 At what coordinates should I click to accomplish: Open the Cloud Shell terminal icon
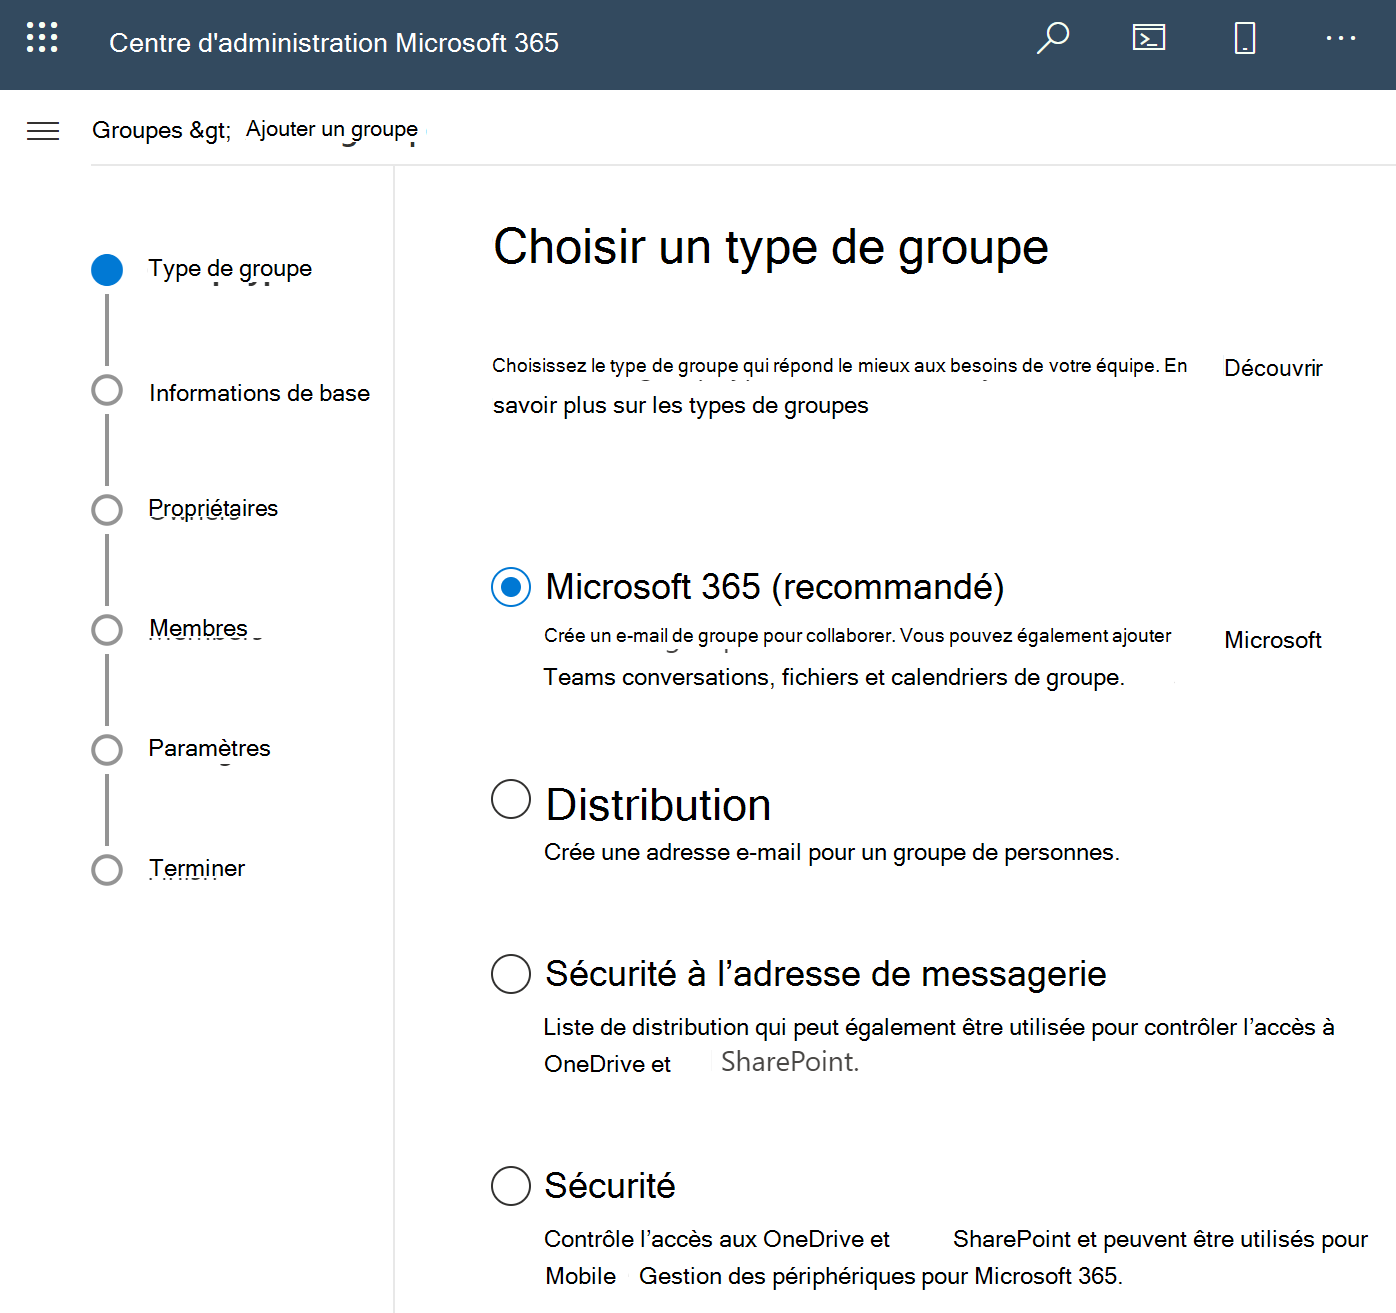[x=1149, y=38]
